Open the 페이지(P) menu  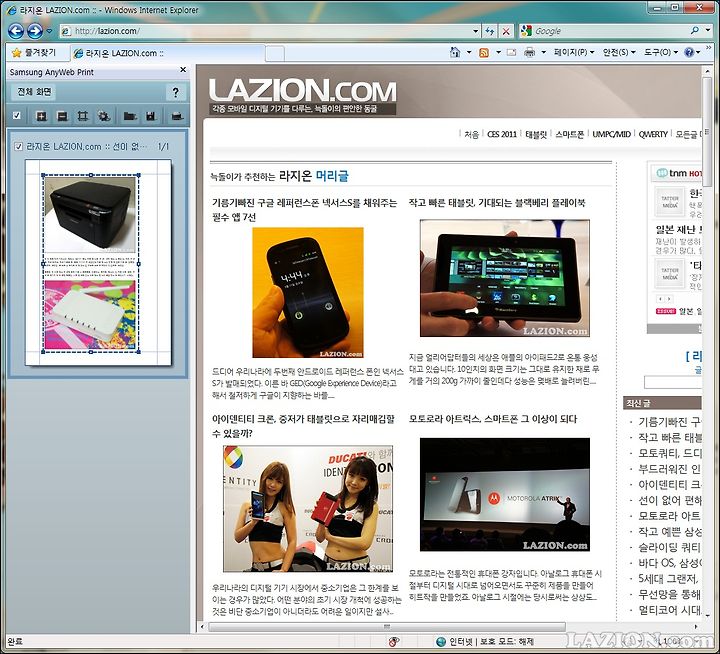574,52
